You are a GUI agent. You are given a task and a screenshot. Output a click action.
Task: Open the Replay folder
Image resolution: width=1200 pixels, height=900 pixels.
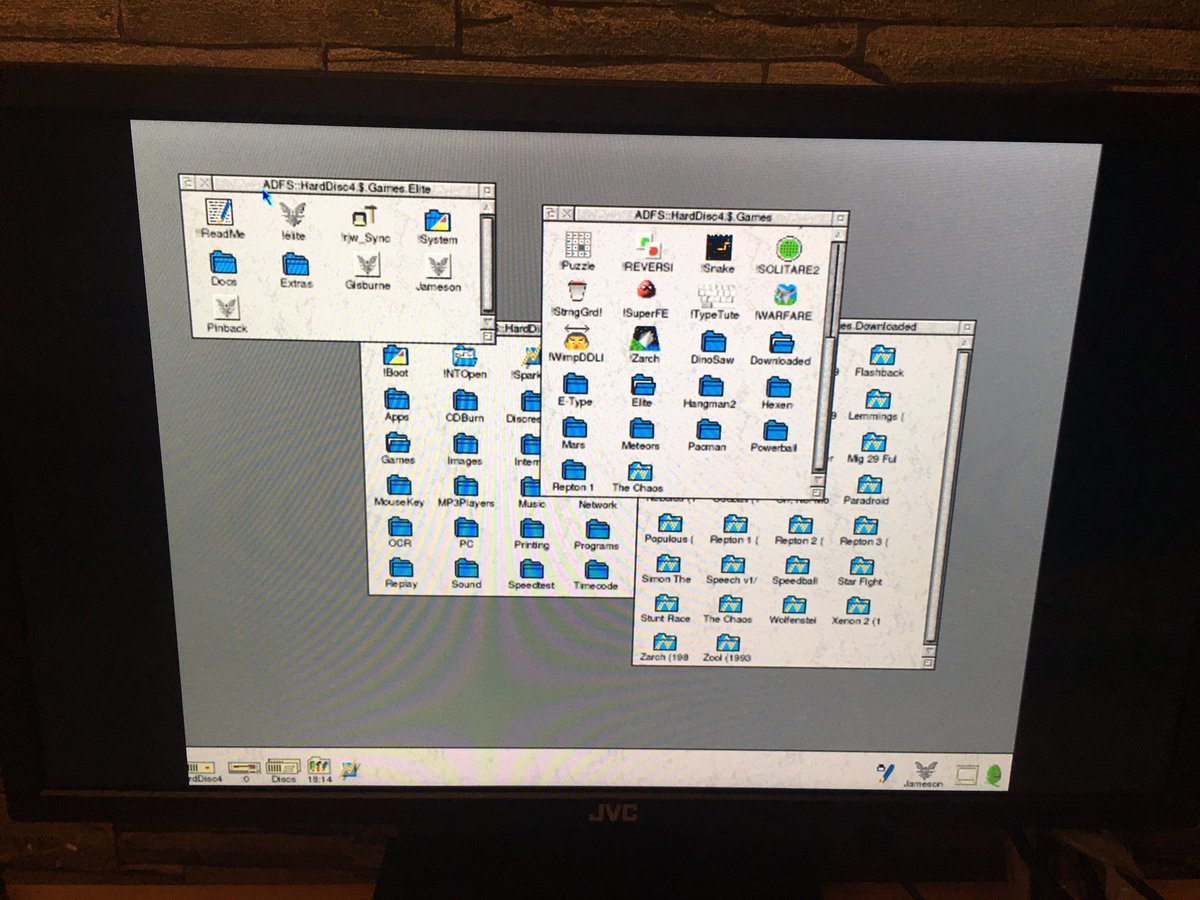coord(401,566)
